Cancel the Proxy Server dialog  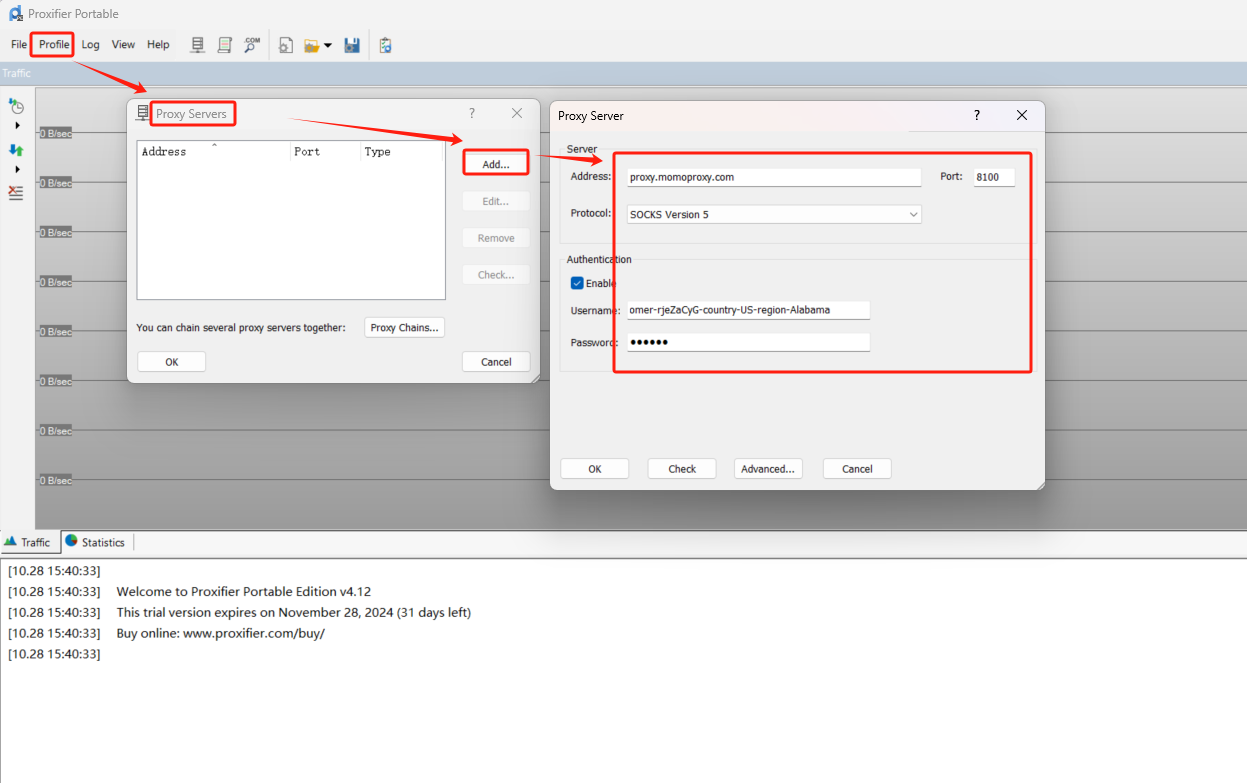857,469
